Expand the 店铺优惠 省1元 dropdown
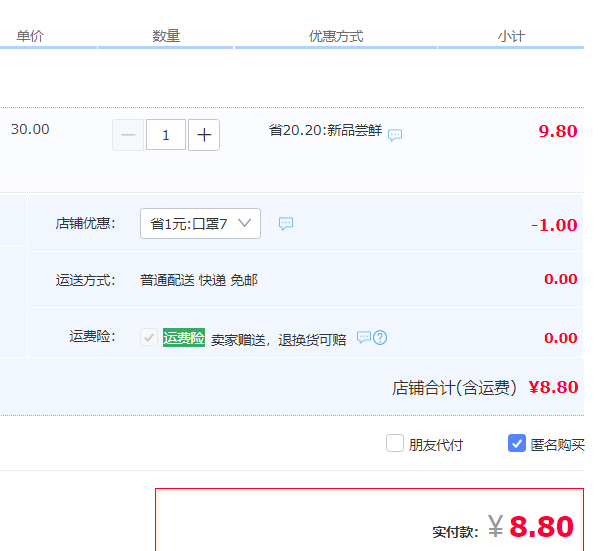 click(x=200, y=224)
